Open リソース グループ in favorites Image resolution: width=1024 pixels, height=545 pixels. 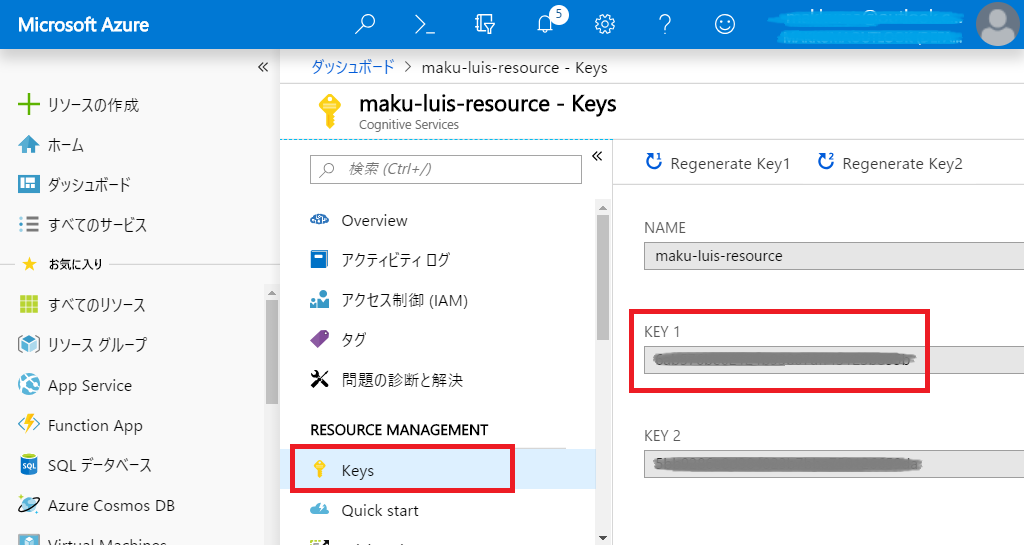click(x=97, y=345)
